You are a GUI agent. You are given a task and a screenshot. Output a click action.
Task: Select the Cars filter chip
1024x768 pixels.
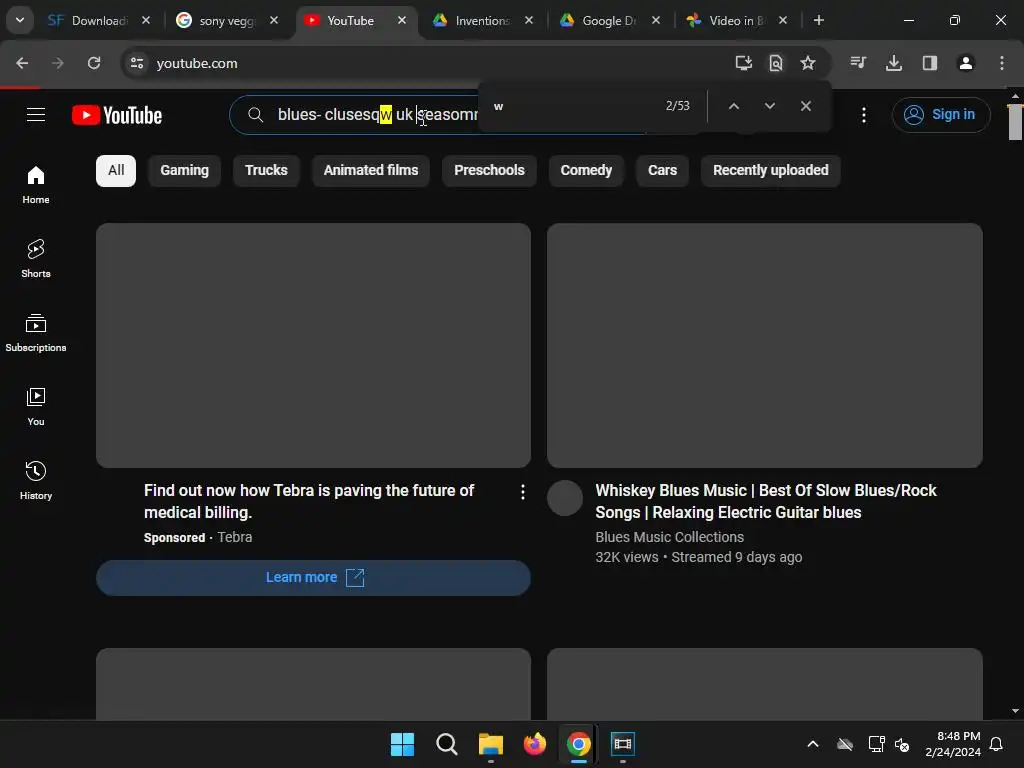[662, 170]
